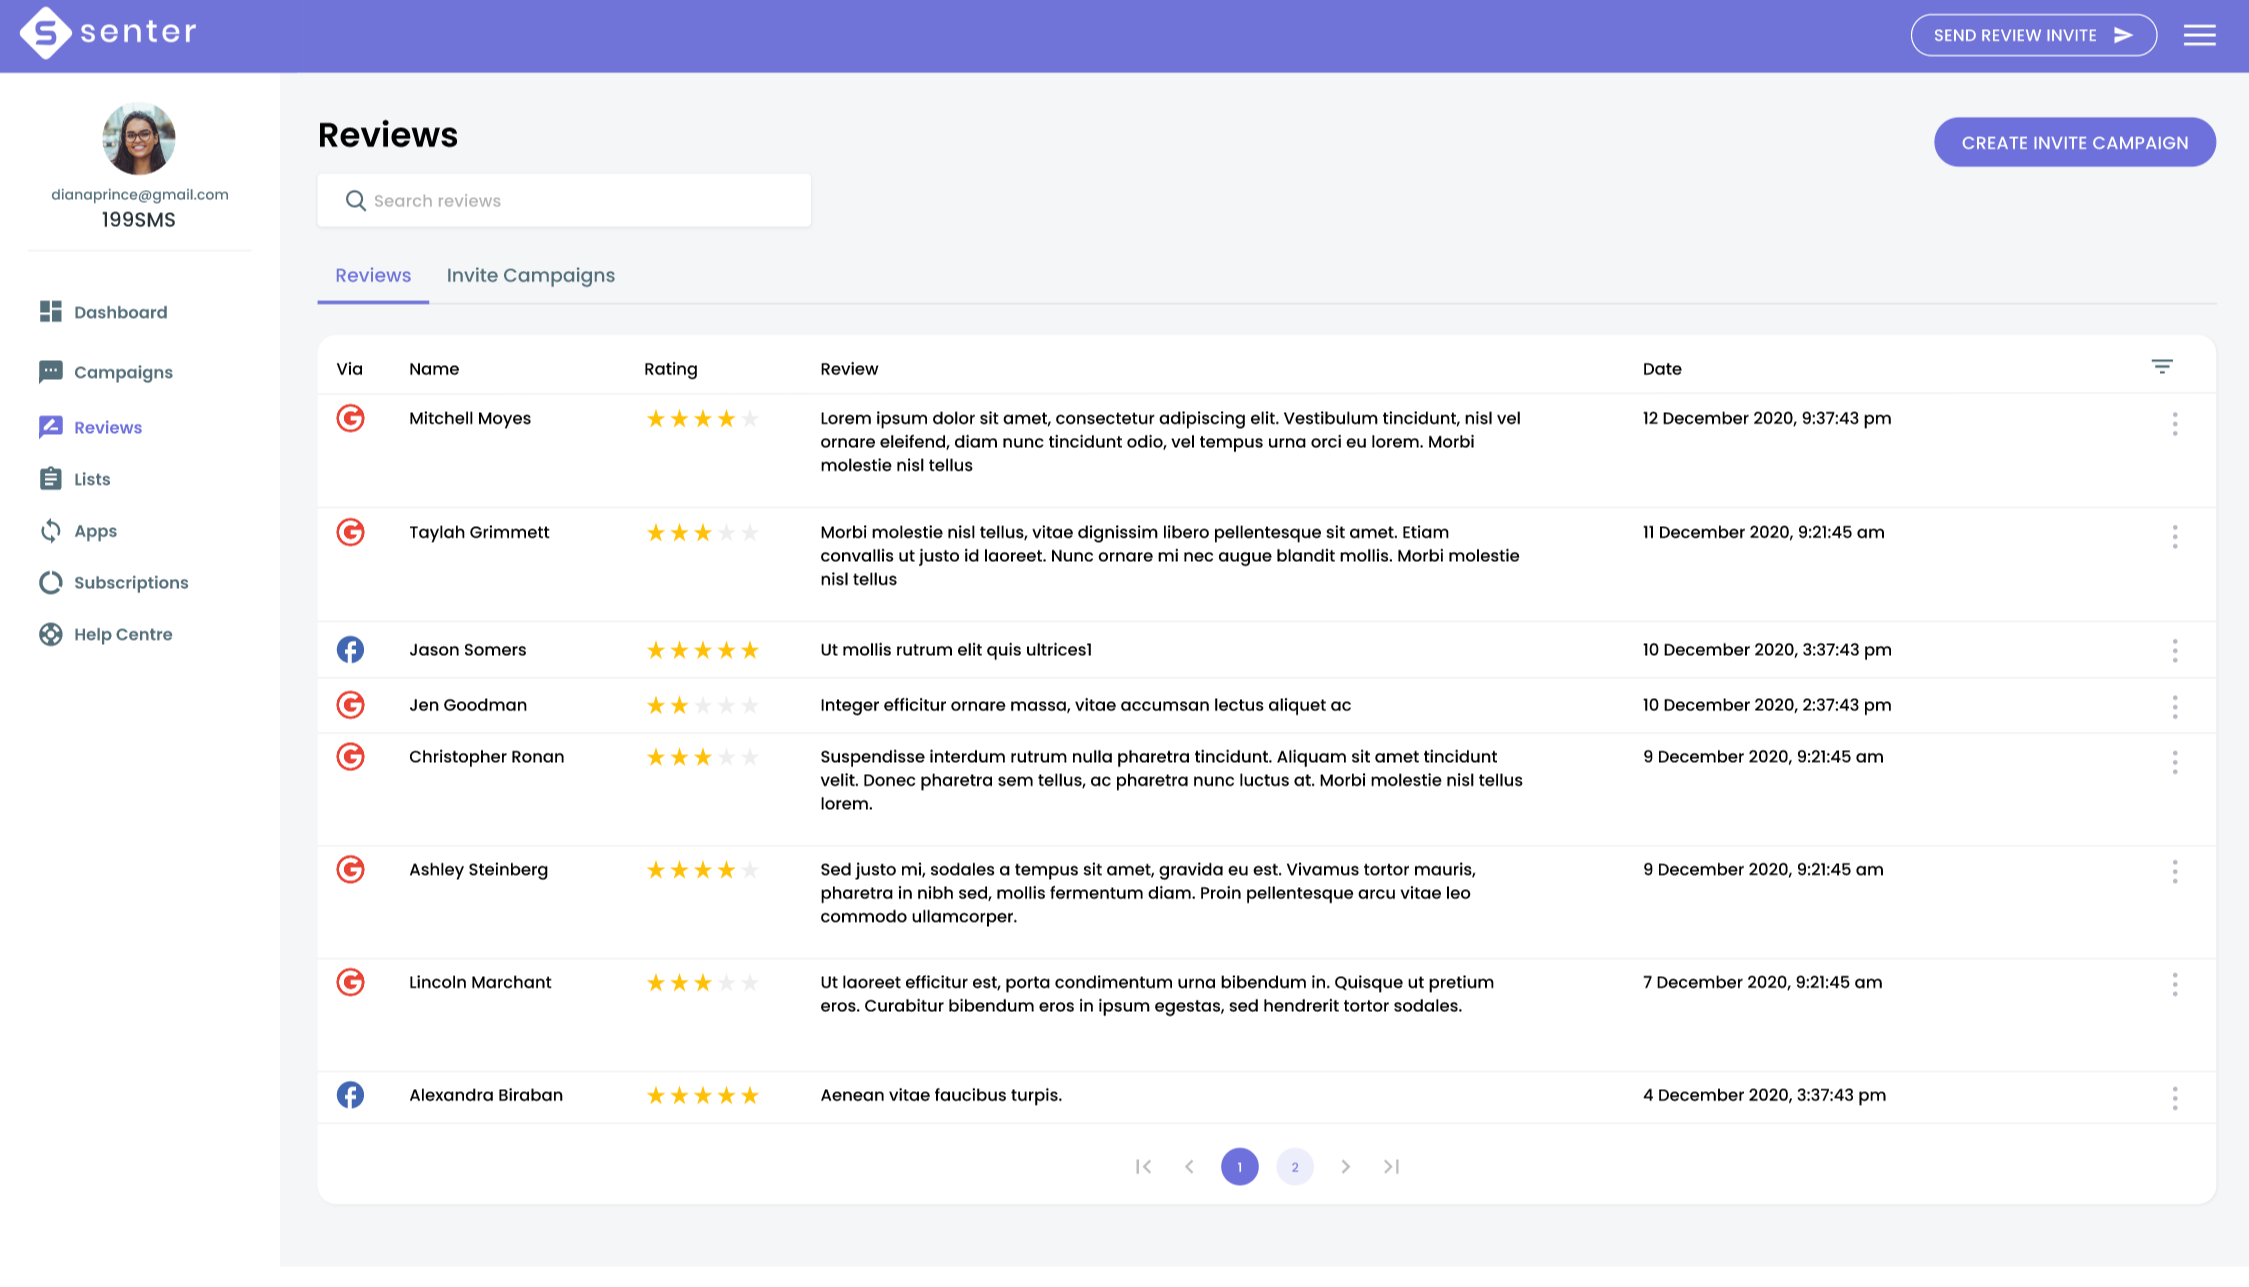The image size is (2249, 1287).
Task: Open Subscriptions in the sidebar
Action: click(x=130, y=583)
